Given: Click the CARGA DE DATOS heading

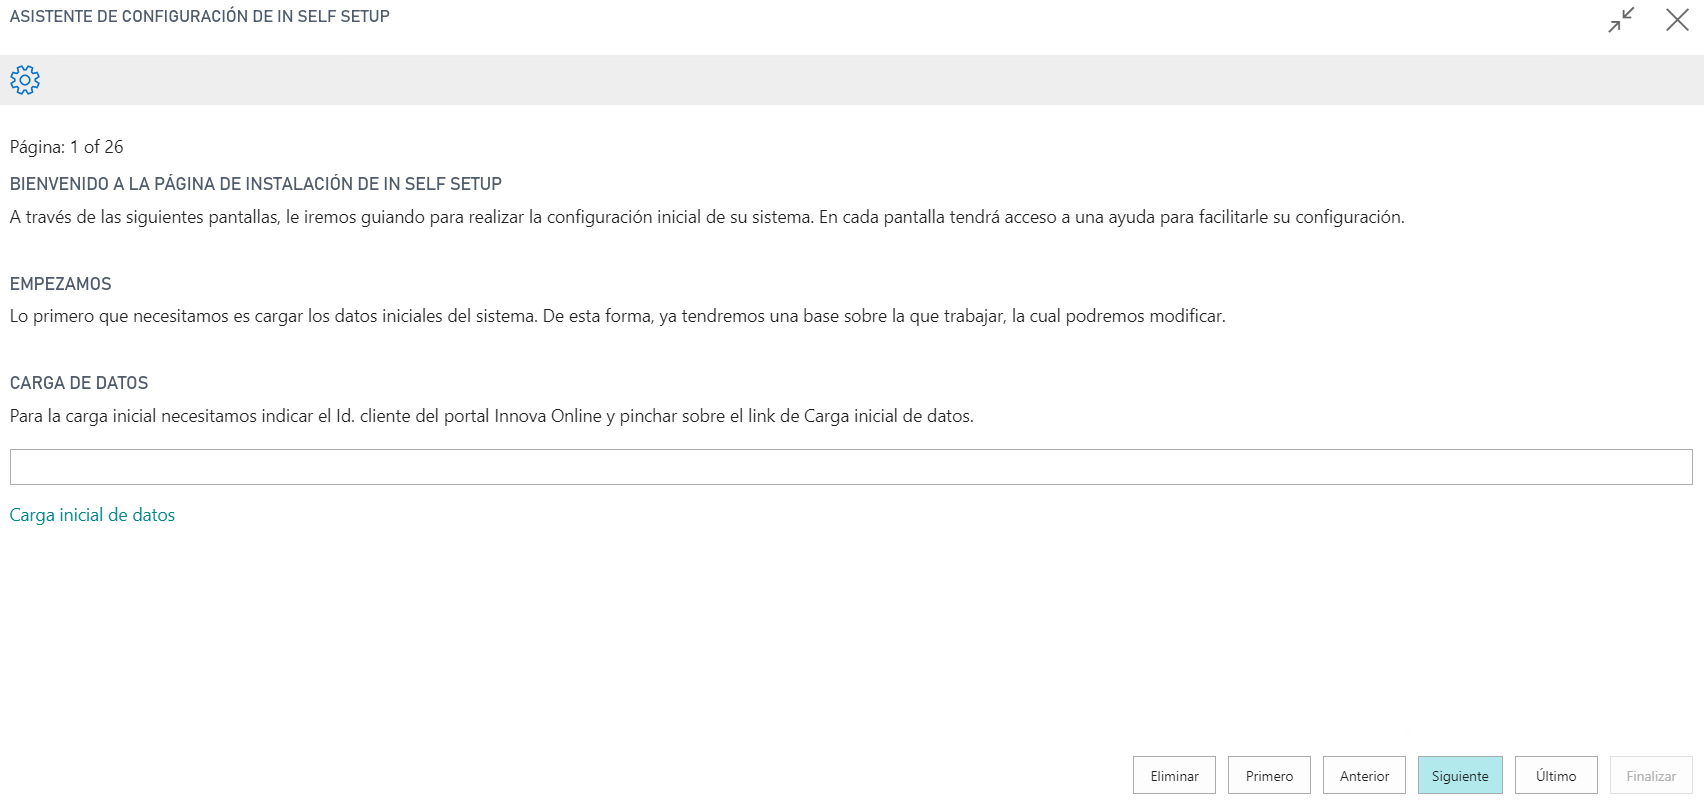Looking at the screenshot, I should [x=79, y=383].
